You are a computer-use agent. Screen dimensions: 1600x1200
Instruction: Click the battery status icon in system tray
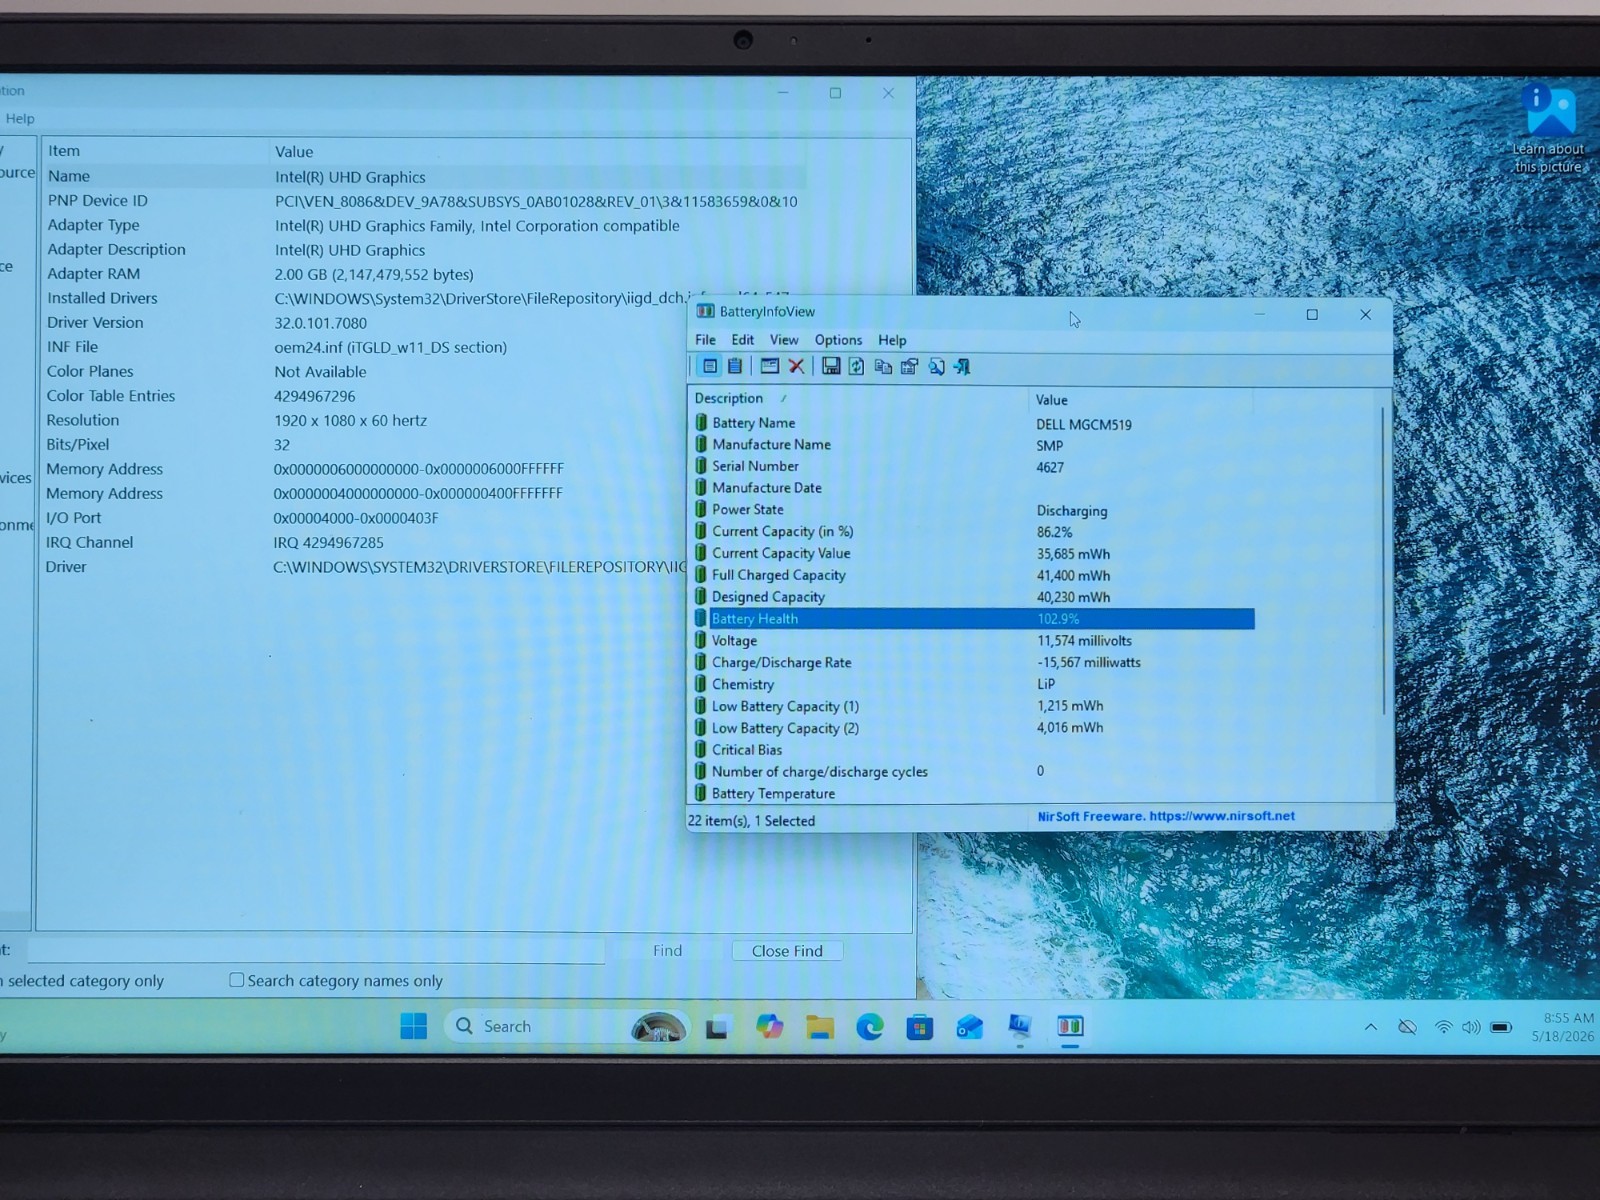(x=1501, y=1027)
